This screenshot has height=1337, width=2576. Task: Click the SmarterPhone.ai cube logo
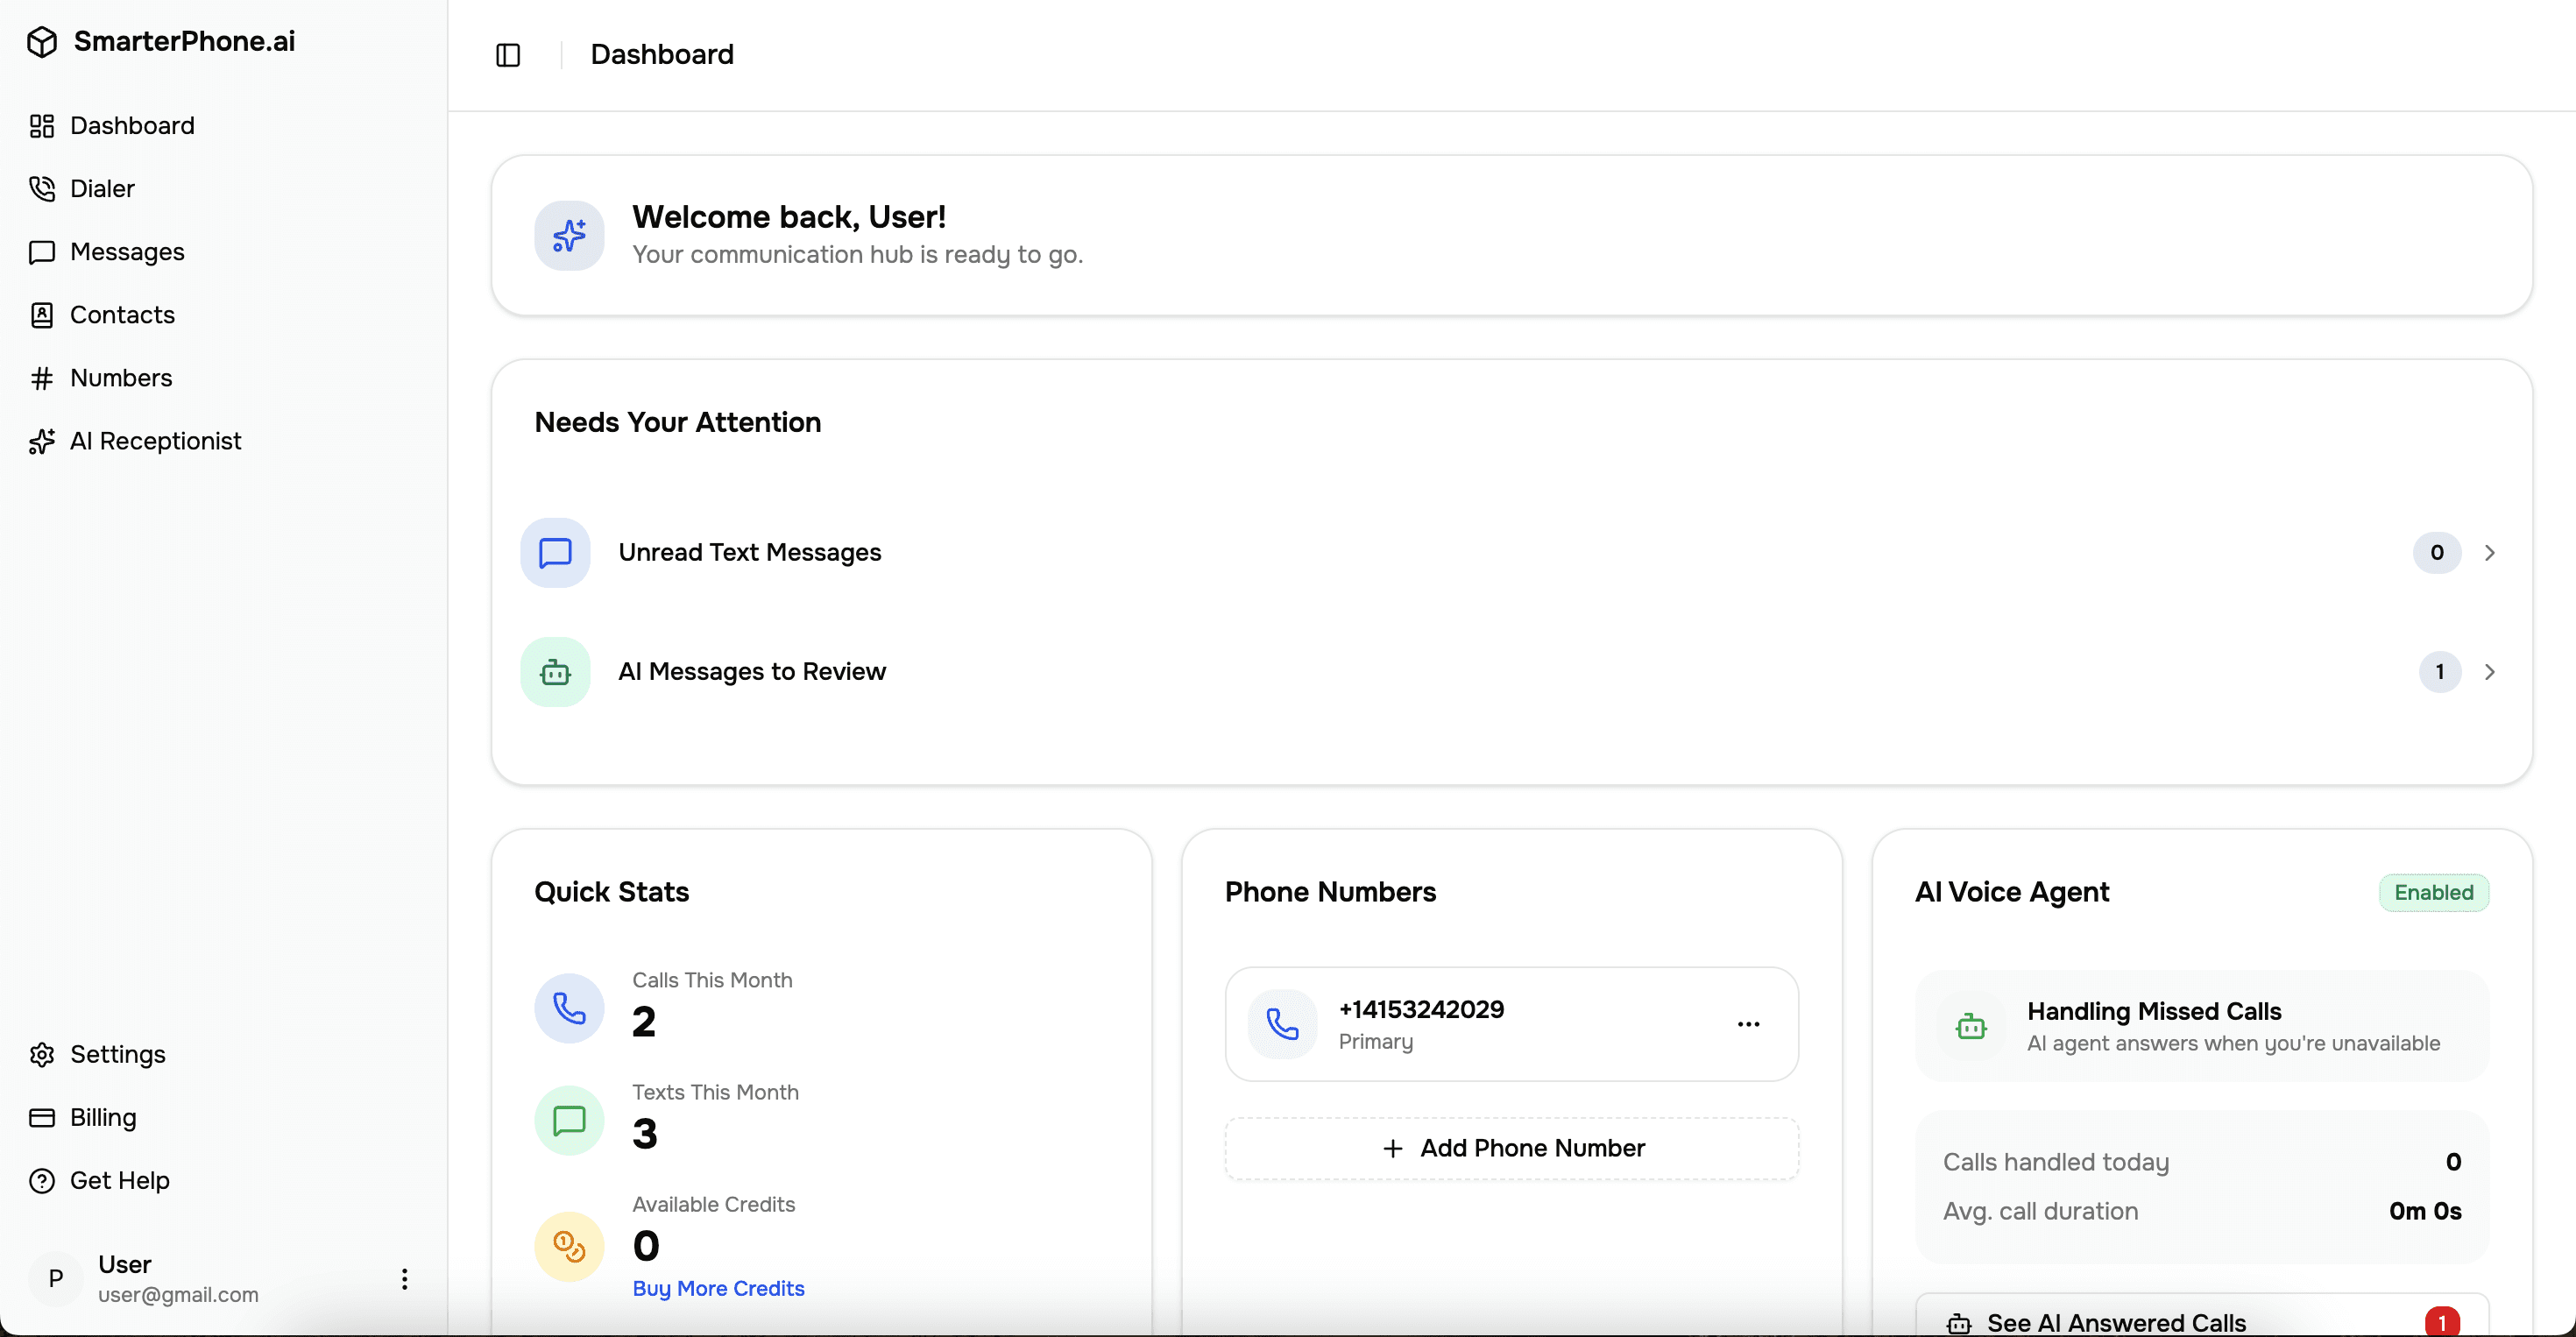[x=42, y=42]
